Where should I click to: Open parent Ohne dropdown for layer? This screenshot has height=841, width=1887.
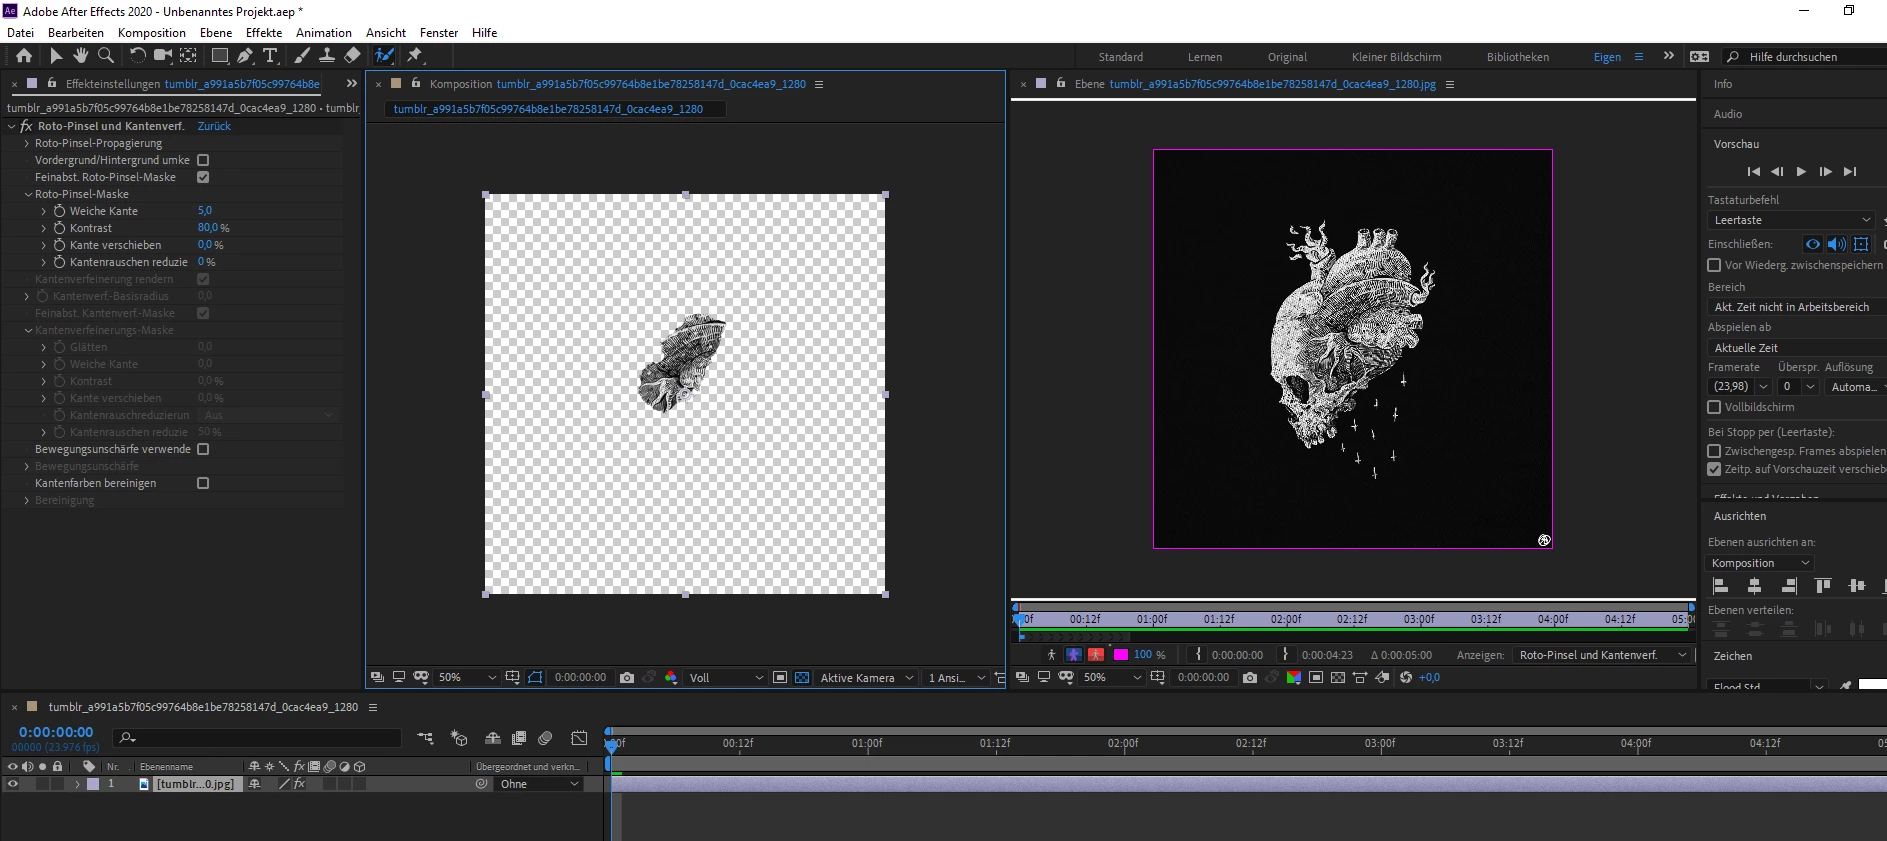click(x=539, y=784)
